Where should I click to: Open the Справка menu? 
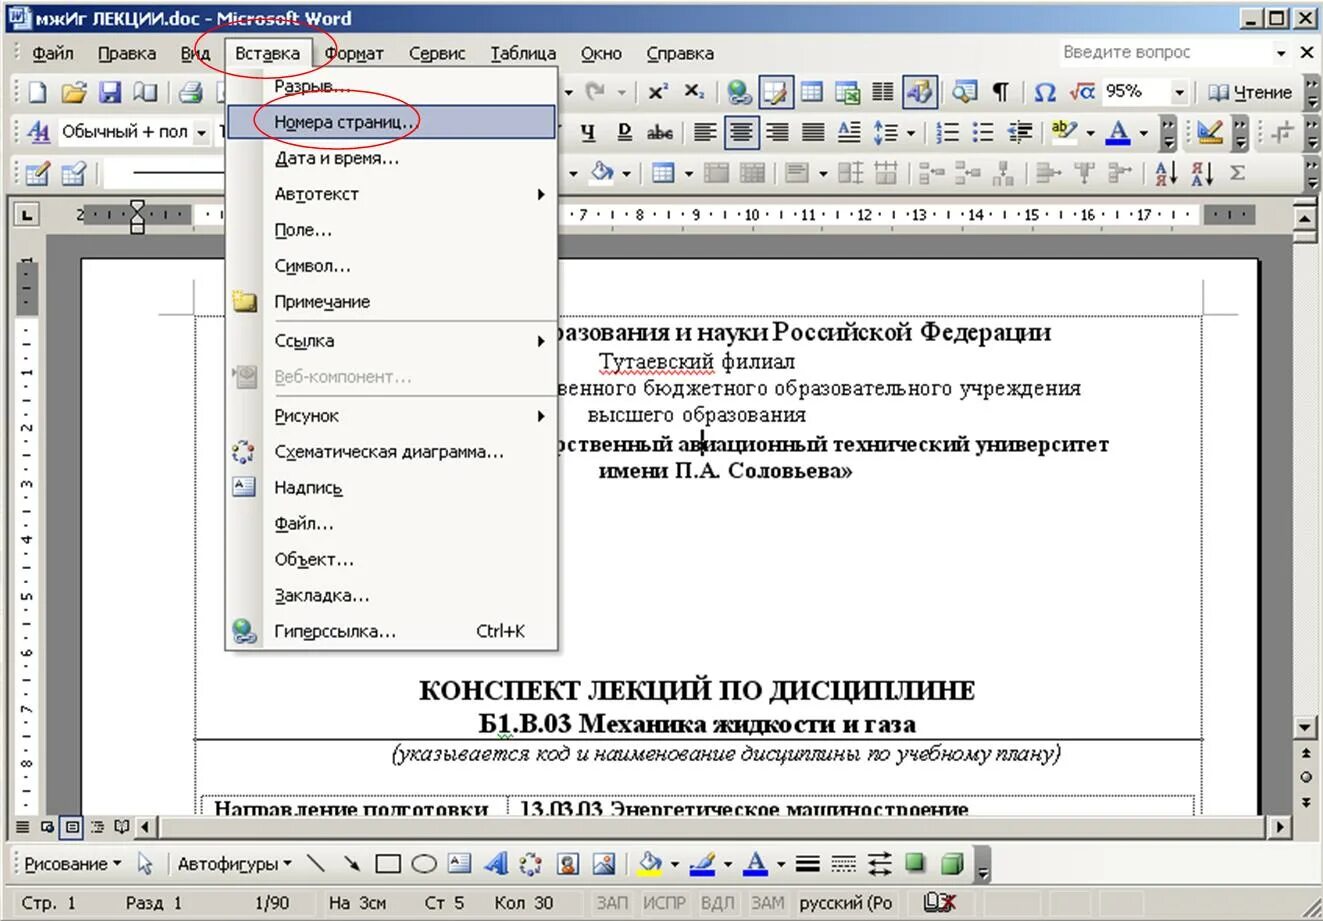pos(680,53)
